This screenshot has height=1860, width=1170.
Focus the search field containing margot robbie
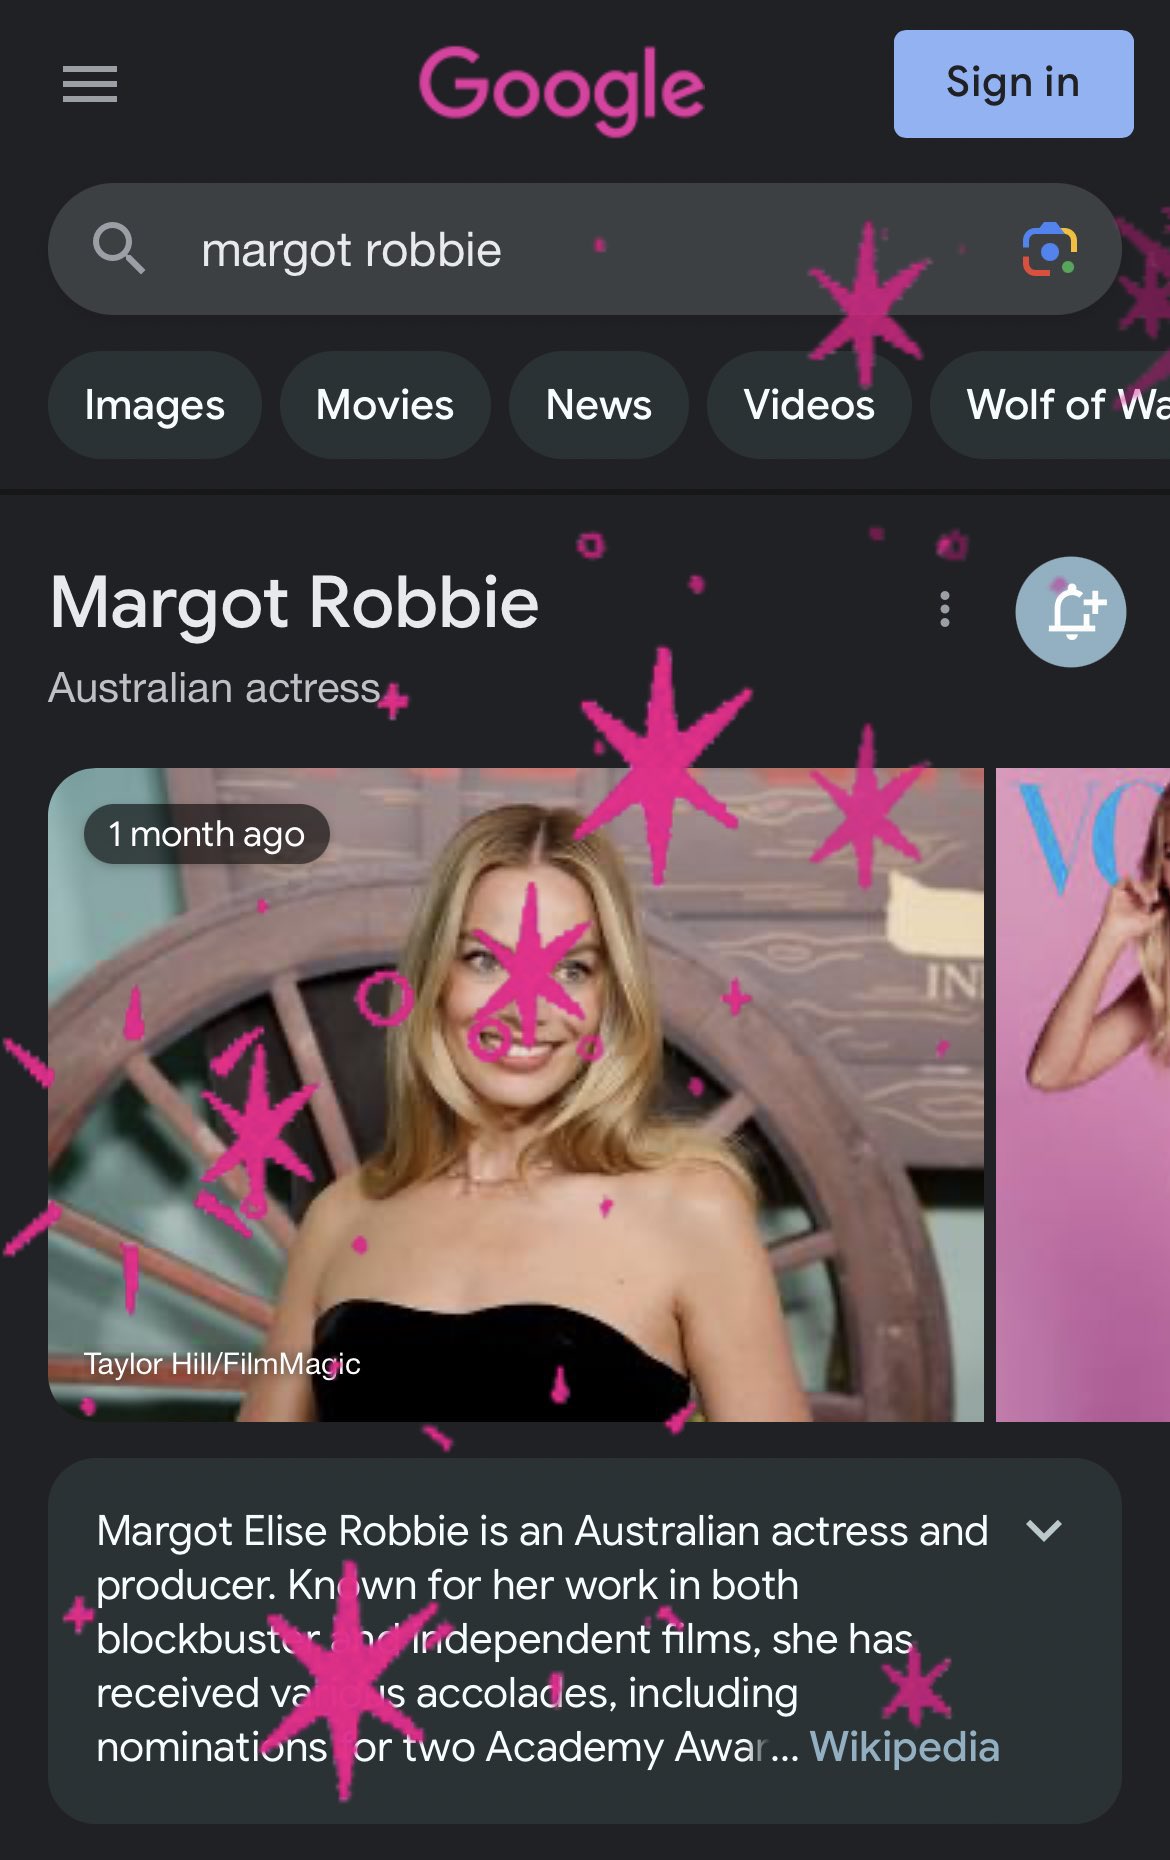(584, 249)
